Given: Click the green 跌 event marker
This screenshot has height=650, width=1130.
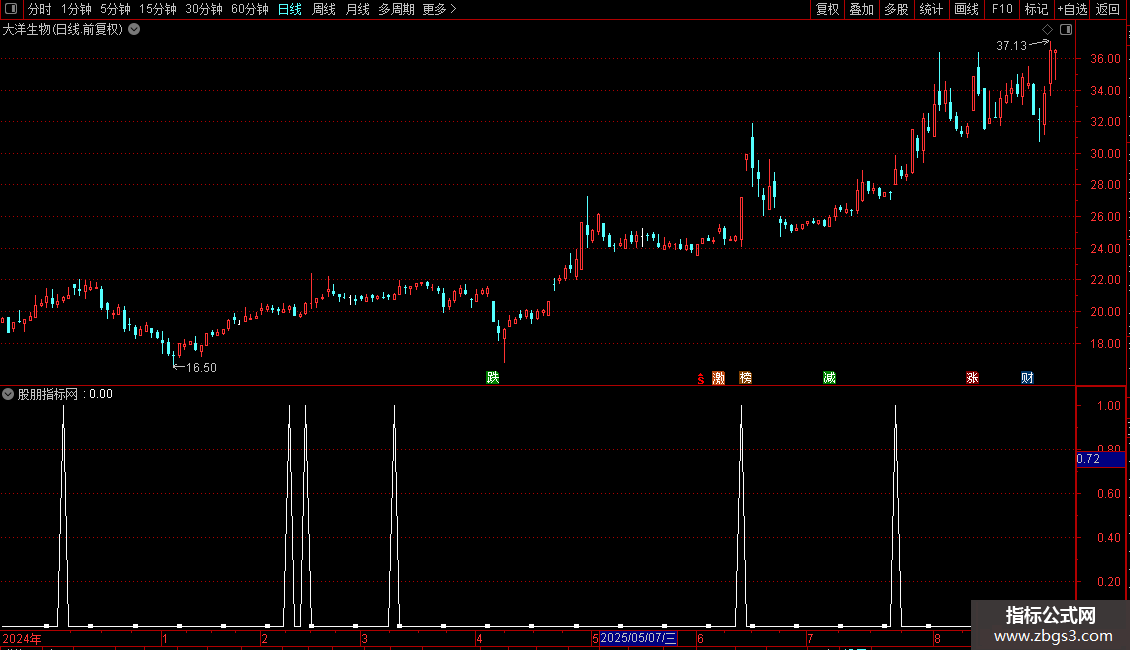Looking at the screenshot, I should coord(493,377).
